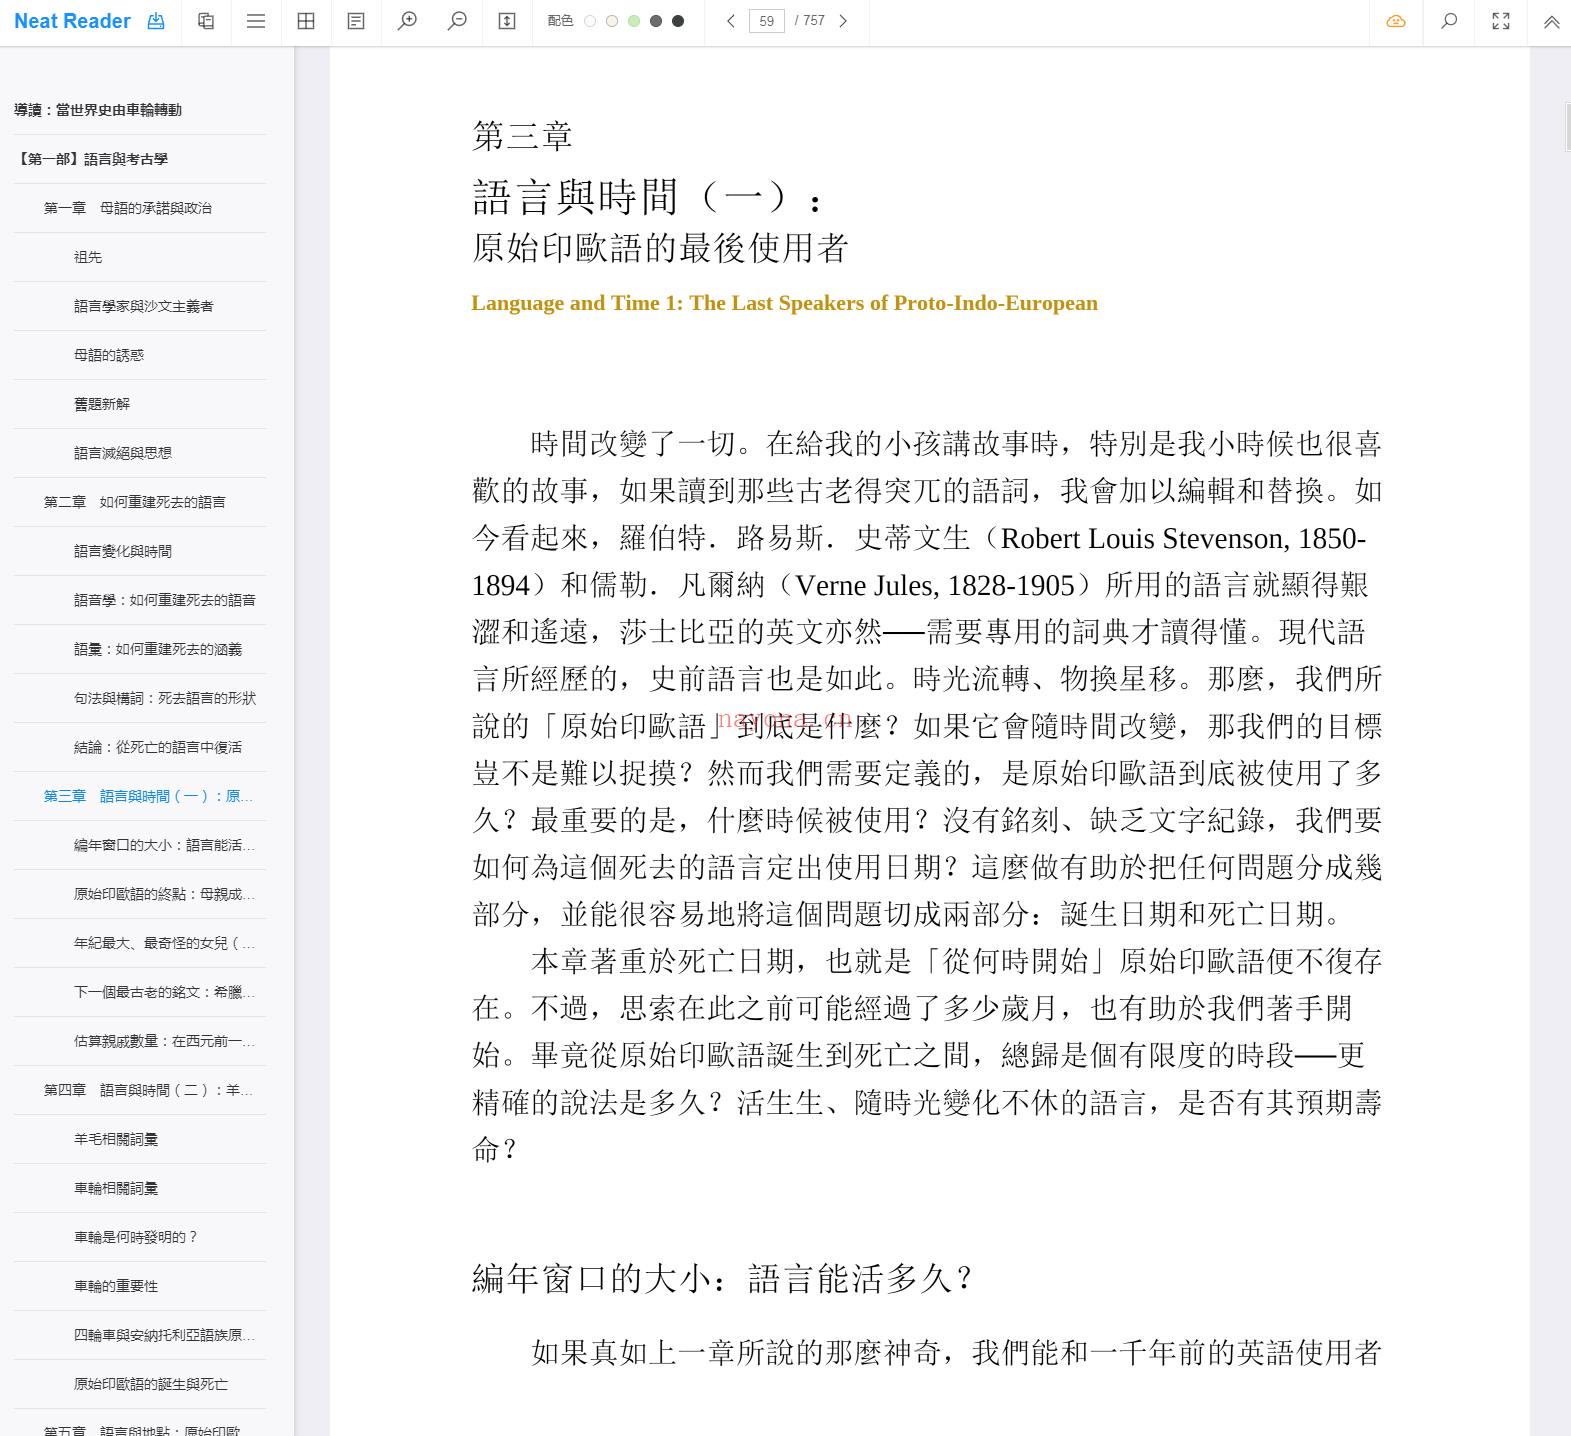
Task: Select 車輪是何時發明的? entry
Action: tap(136, 1237)
